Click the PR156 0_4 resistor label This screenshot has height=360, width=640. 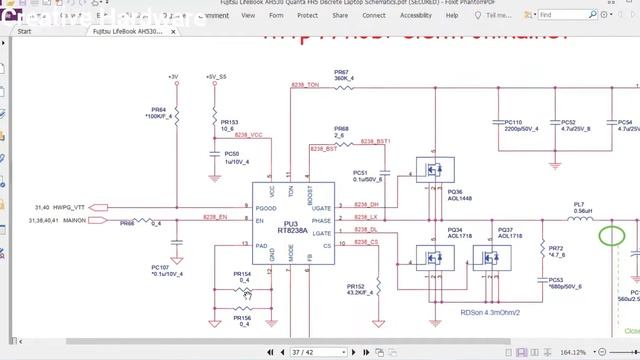point(242,321)
